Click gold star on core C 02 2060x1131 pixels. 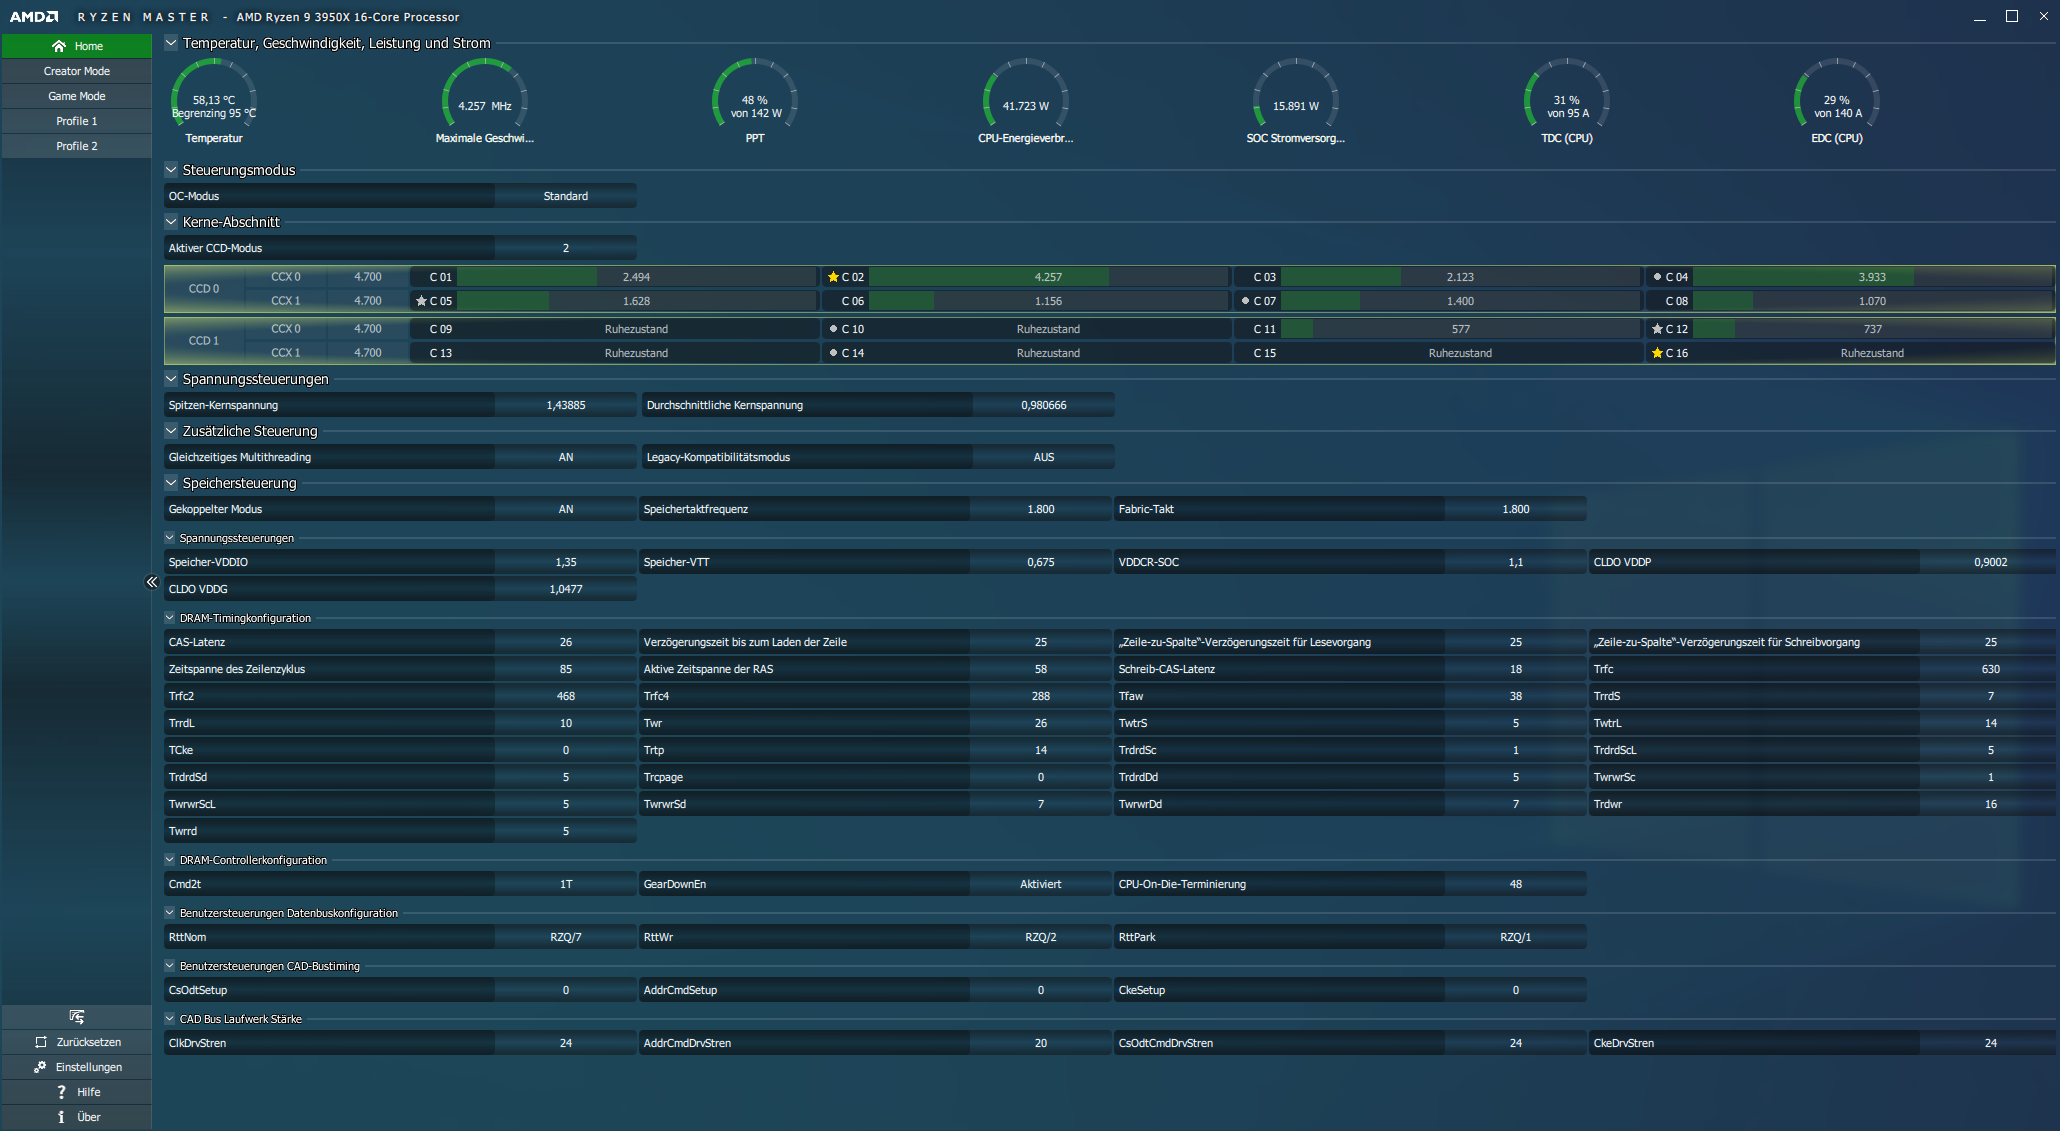tap(833, 277)
